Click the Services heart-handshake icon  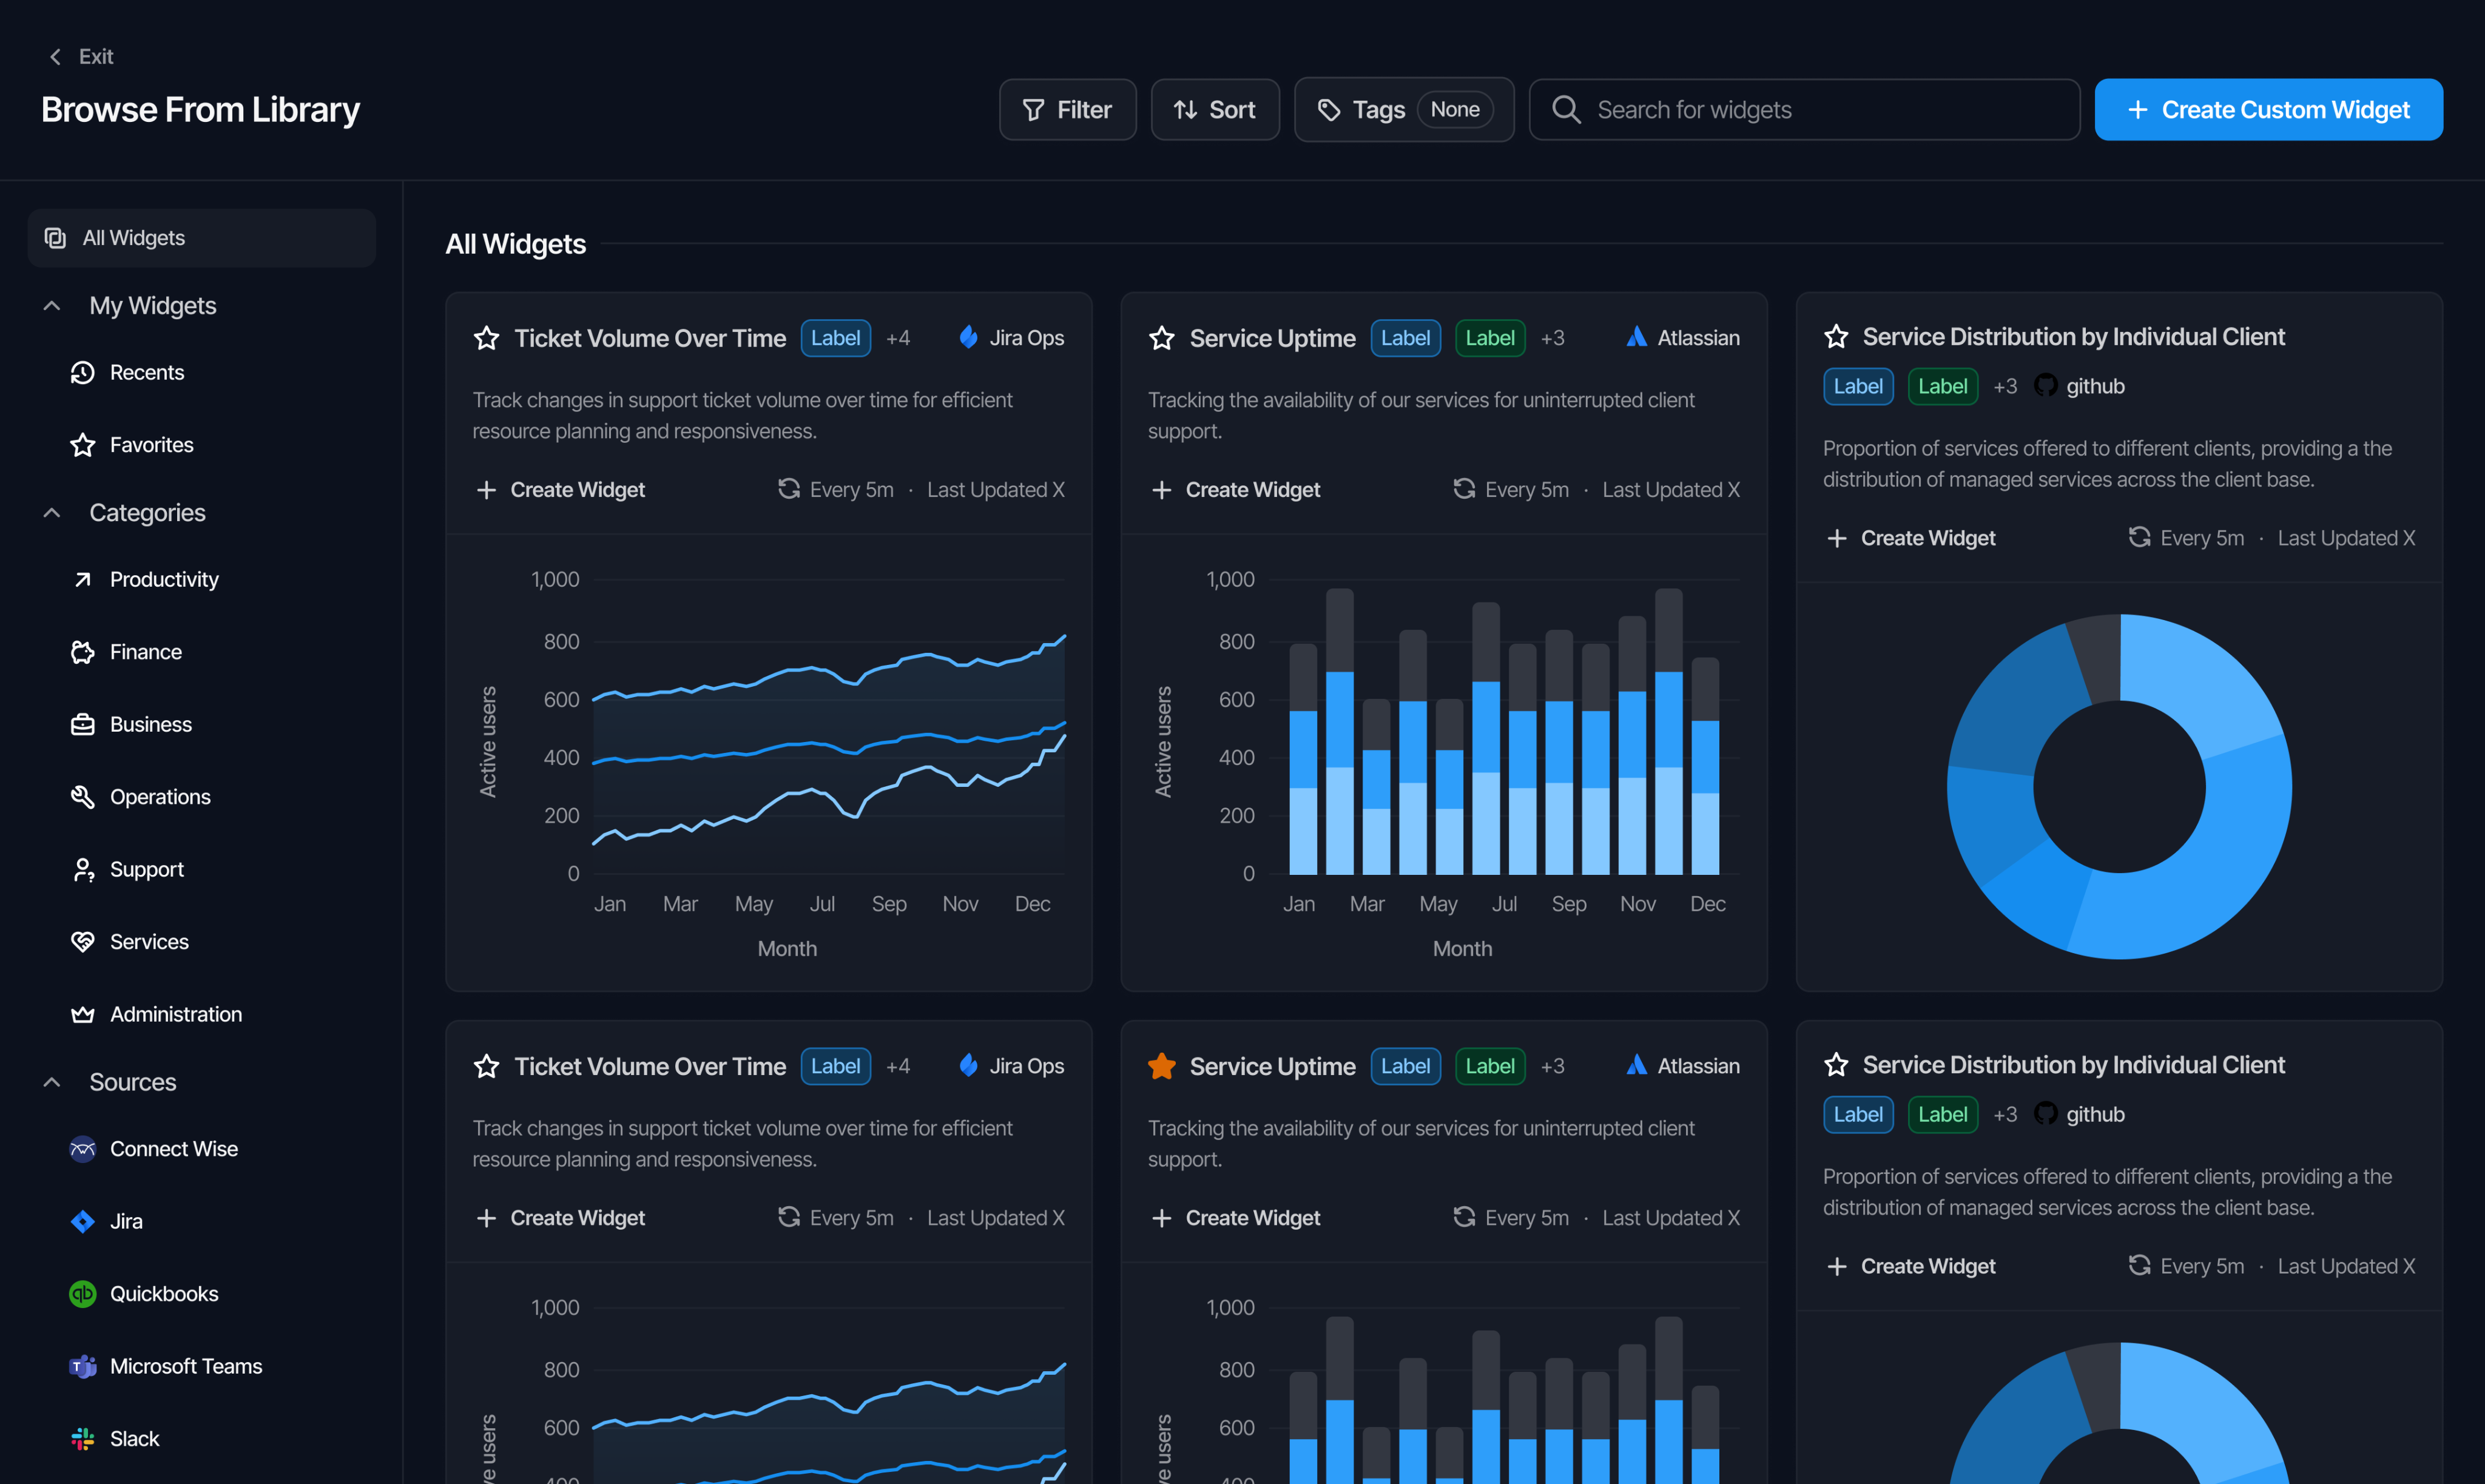click(83, 942)
